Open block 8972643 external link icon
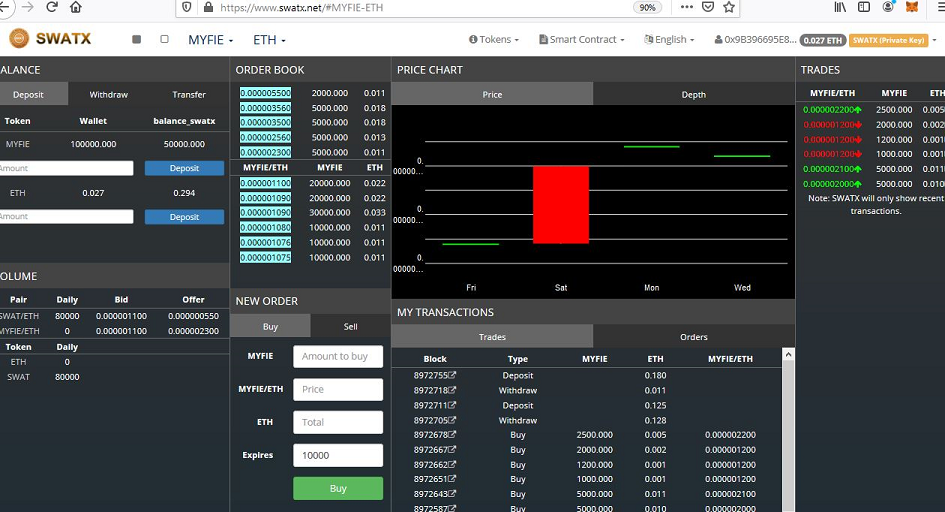Image resolution: width=945 pixels, height=512 pixels. tap(452, 494)
